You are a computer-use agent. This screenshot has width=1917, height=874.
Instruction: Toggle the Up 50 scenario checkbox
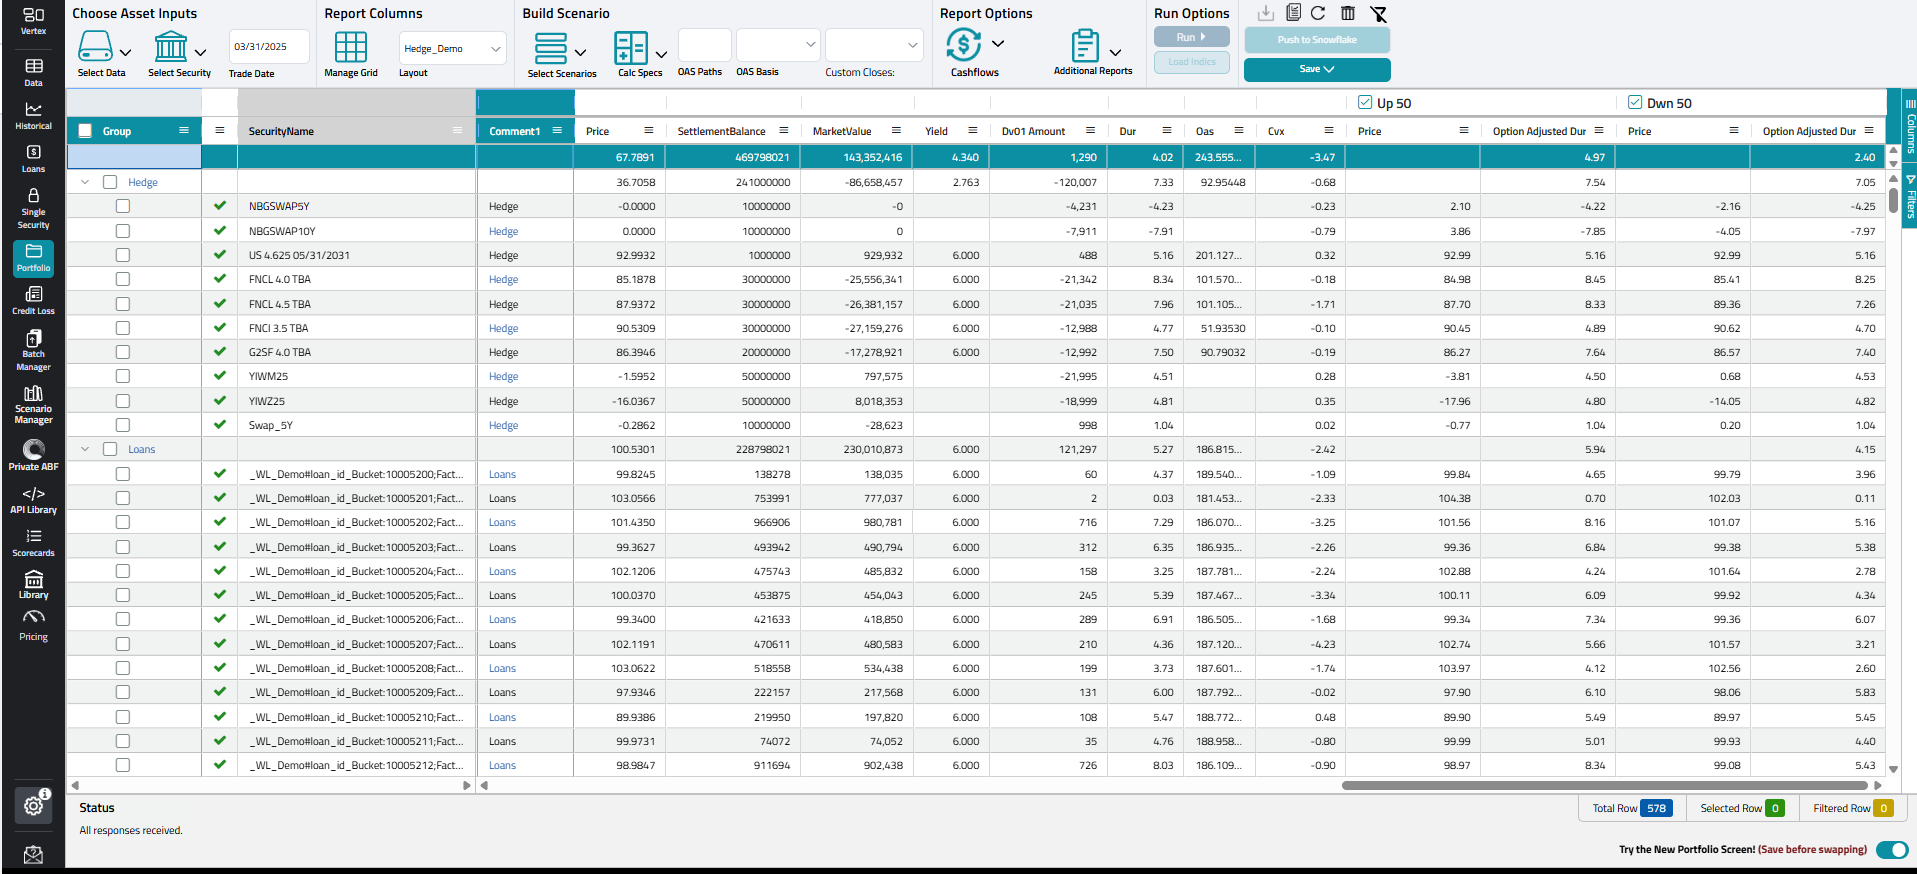(1365, 102)
